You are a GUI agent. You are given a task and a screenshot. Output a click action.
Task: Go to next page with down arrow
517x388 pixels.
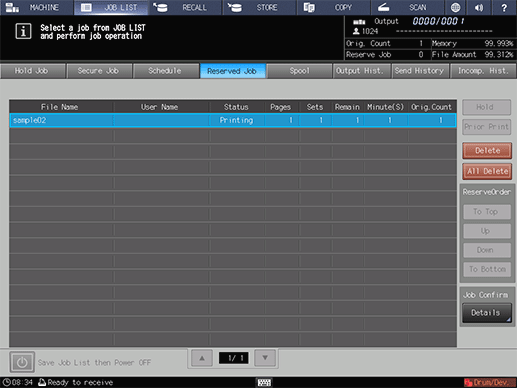tap(265, 358)
